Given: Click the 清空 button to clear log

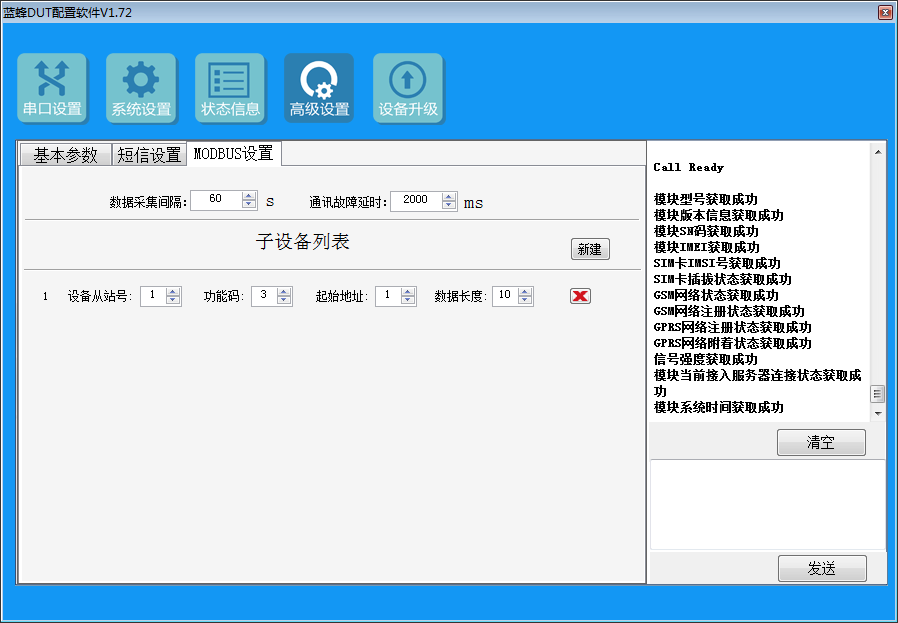Looking at the screenshot, I should tap(821, 442).
